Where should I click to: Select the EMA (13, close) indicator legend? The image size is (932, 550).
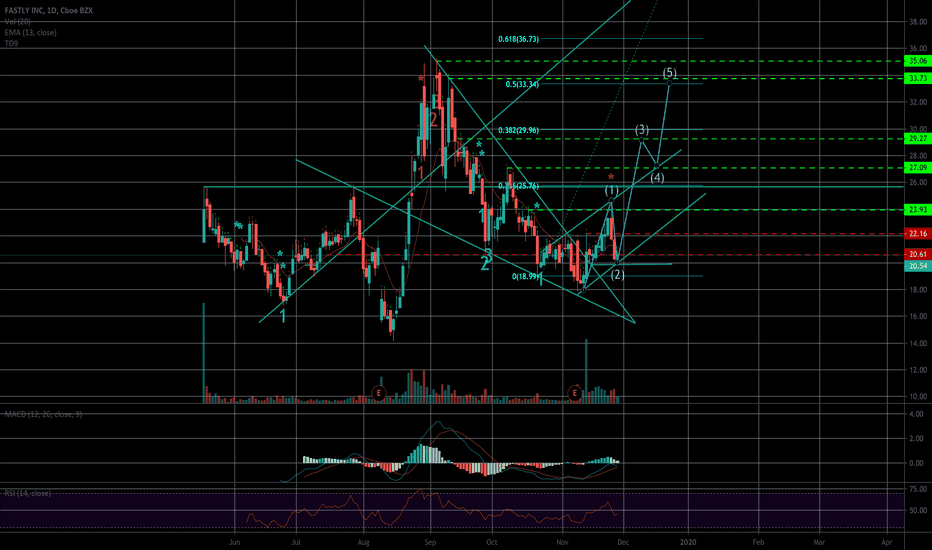point(30,33)
